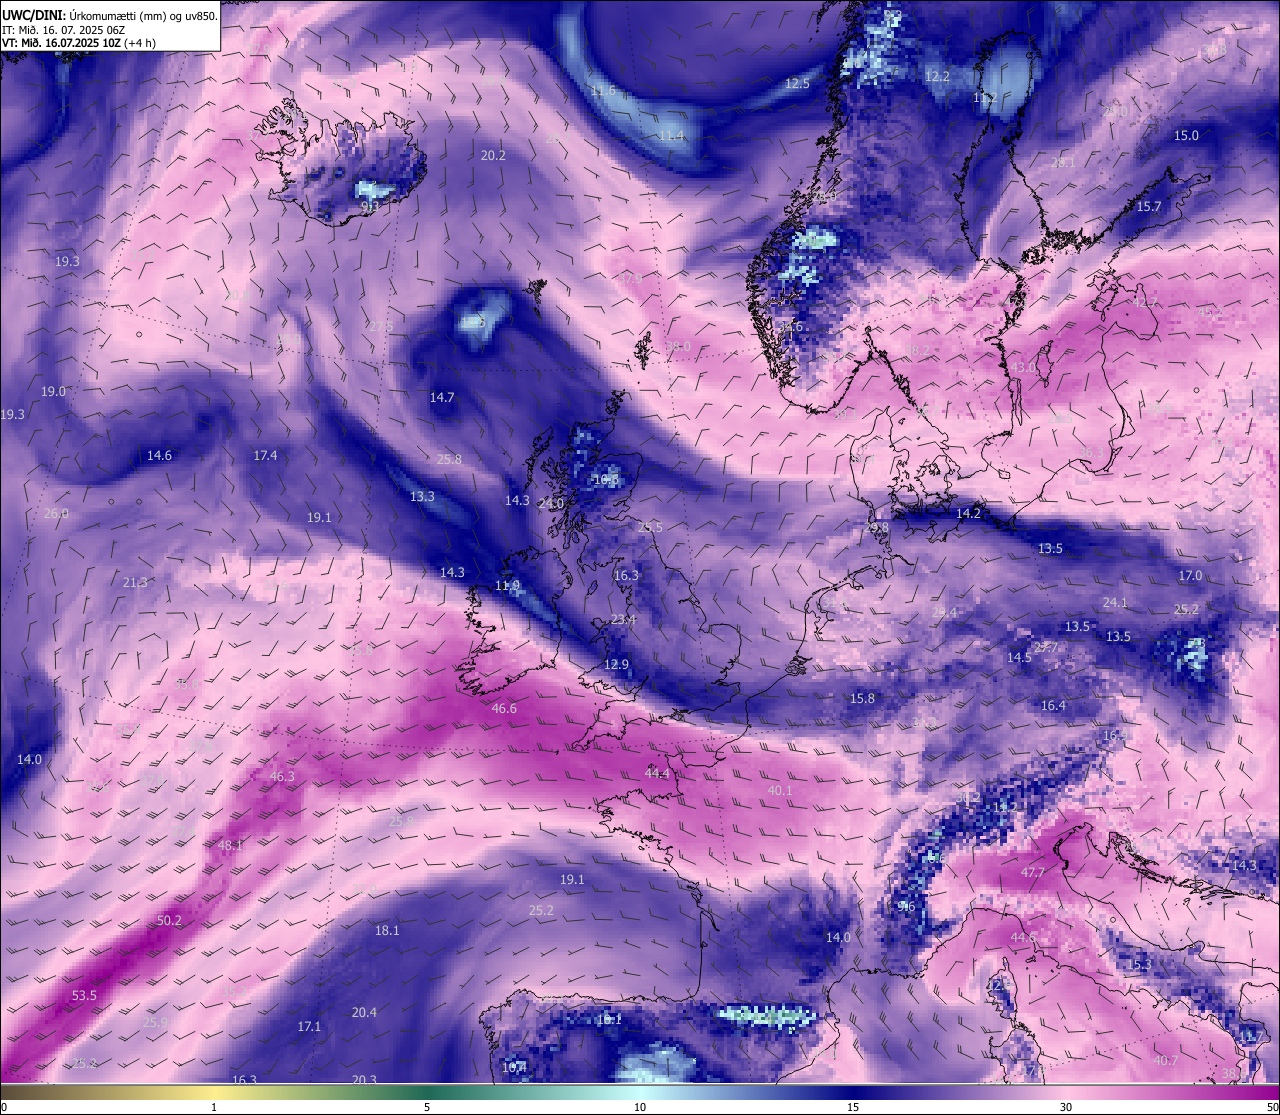
Task: Click the 23.4 value label
Action: 623,619
